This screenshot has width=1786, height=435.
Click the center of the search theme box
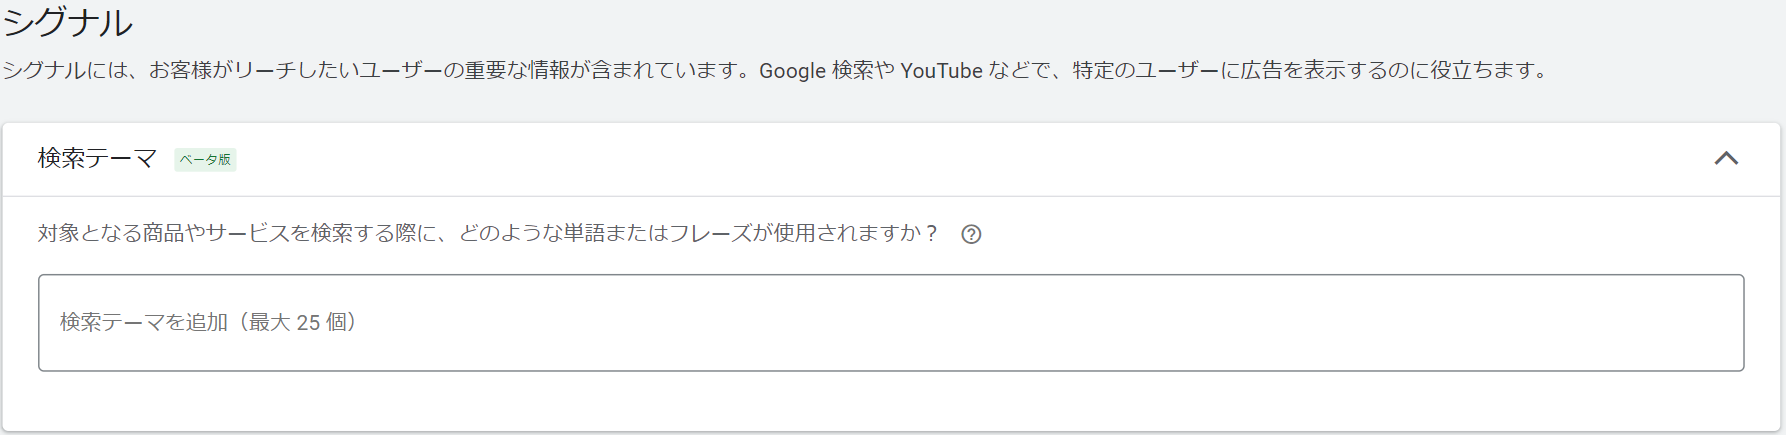coord(891,323)
